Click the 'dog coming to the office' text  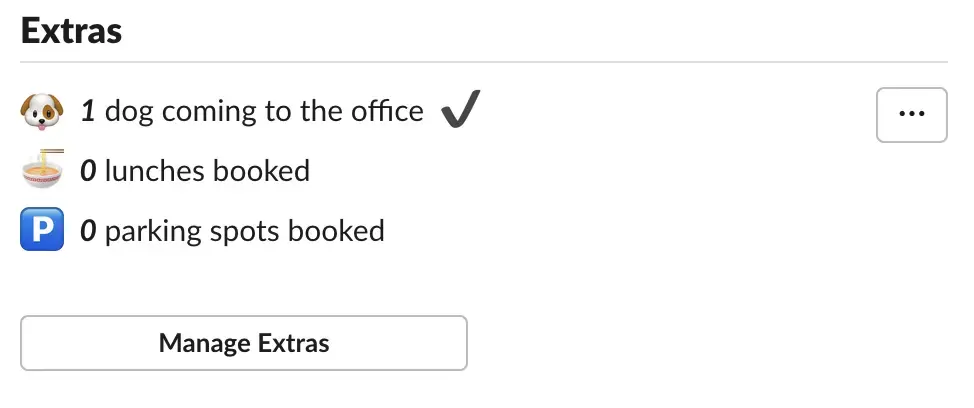(265, 112)
